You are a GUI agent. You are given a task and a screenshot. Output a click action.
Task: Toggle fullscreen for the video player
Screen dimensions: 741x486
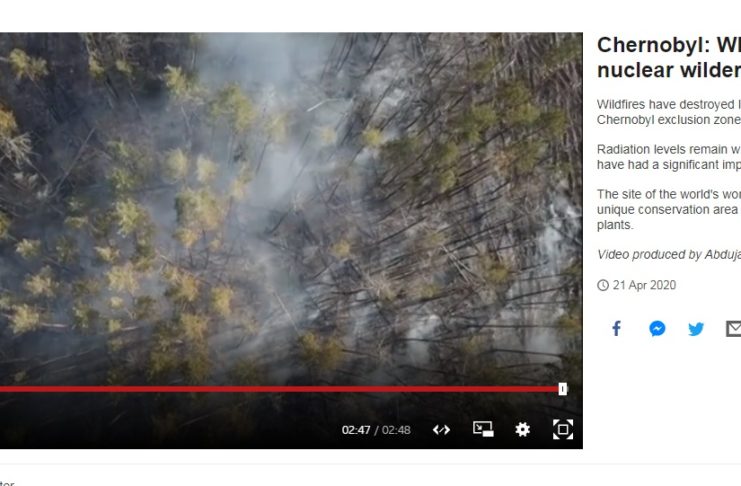coord(563,429)
